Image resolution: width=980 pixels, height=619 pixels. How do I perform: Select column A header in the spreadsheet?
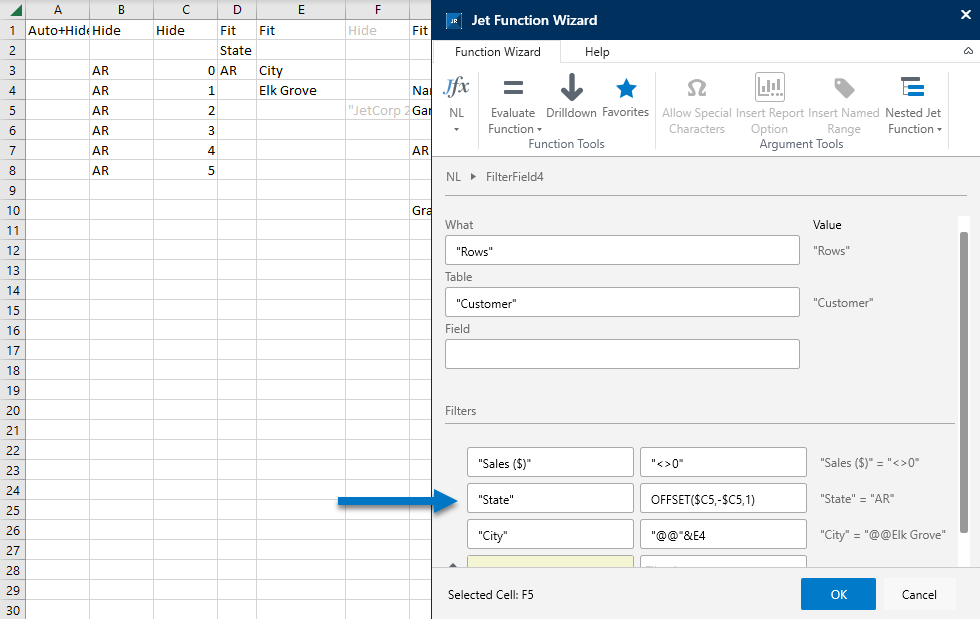click(x=58, y=10)
